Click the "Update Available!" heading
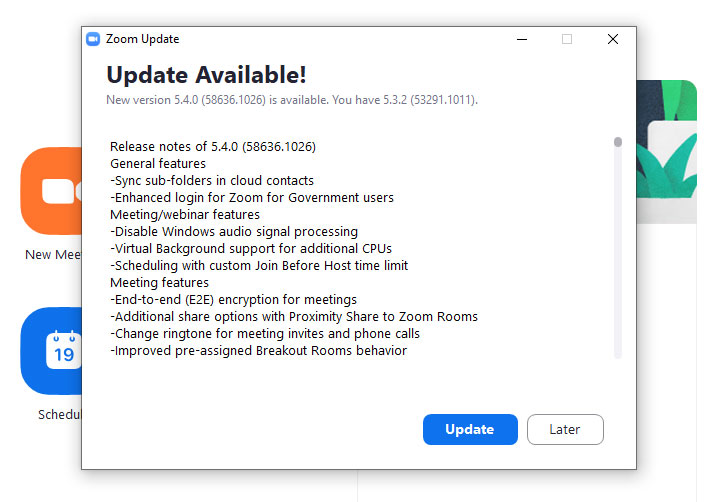 click(206, 75)
